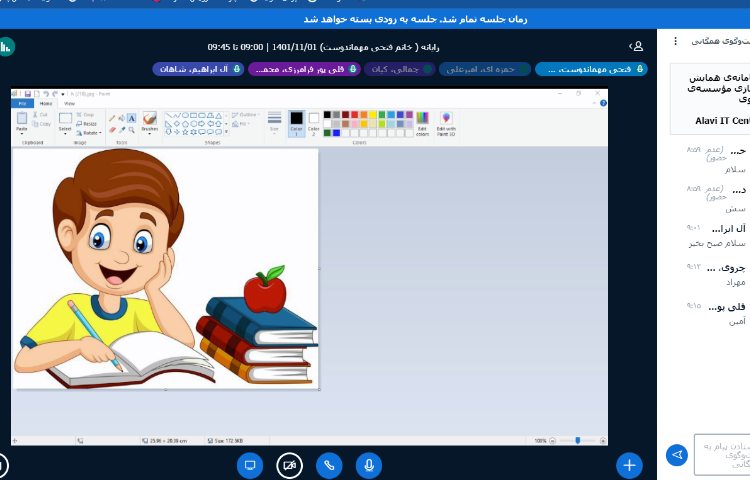Click the rectangular Select tool icon
The height and width of the screenshot is (480, 750).
coord(65,118)
